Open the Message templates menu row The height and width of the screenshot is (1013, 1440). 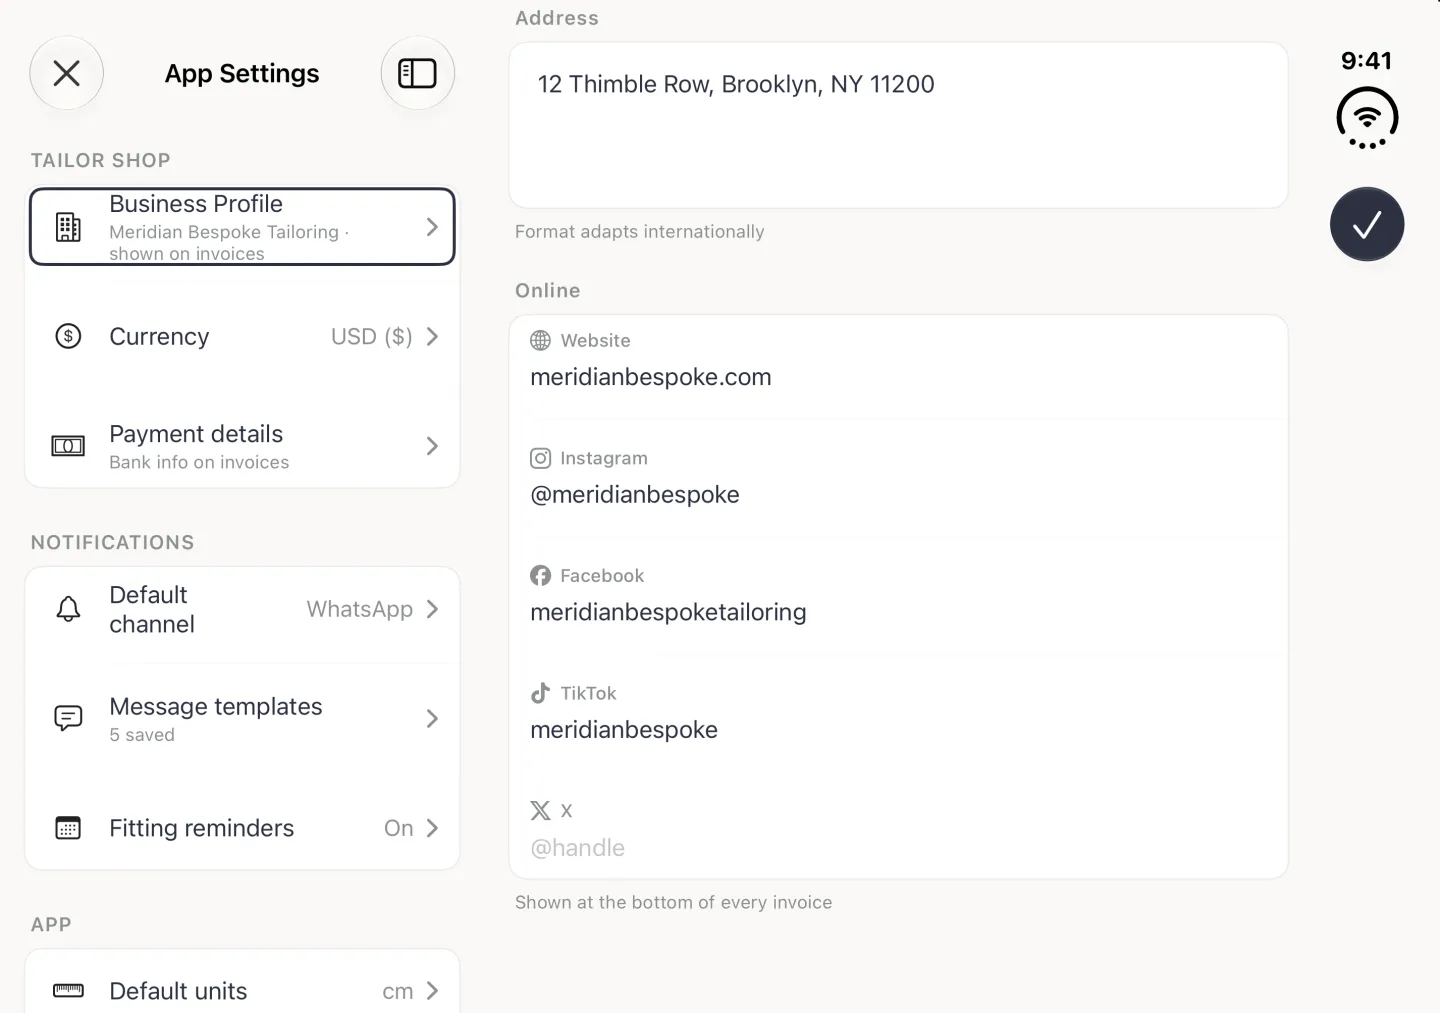tap(242, 718)
